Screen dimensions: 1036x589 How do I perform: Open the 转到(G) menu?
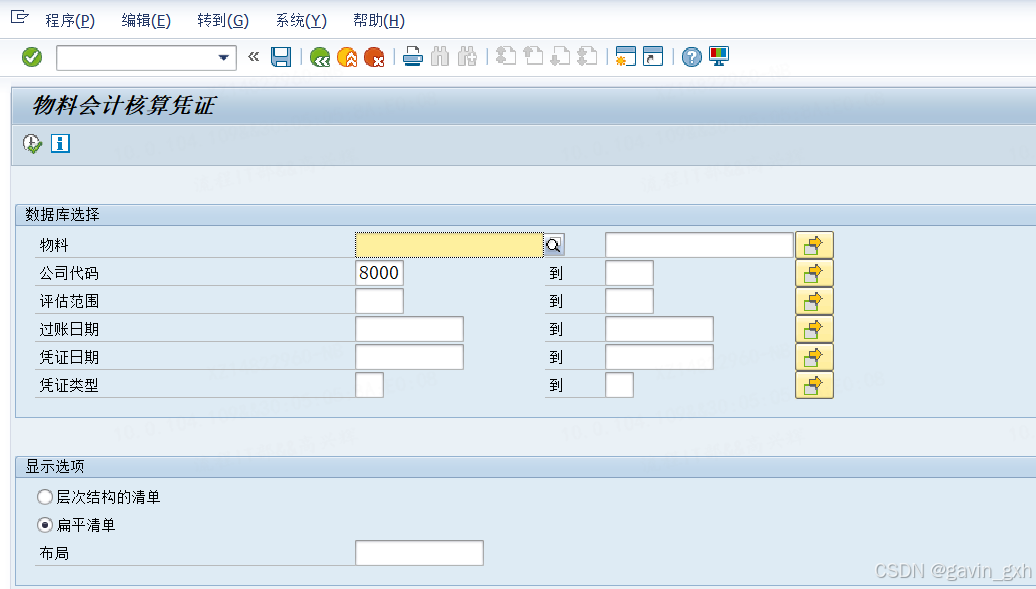point(223,20)
